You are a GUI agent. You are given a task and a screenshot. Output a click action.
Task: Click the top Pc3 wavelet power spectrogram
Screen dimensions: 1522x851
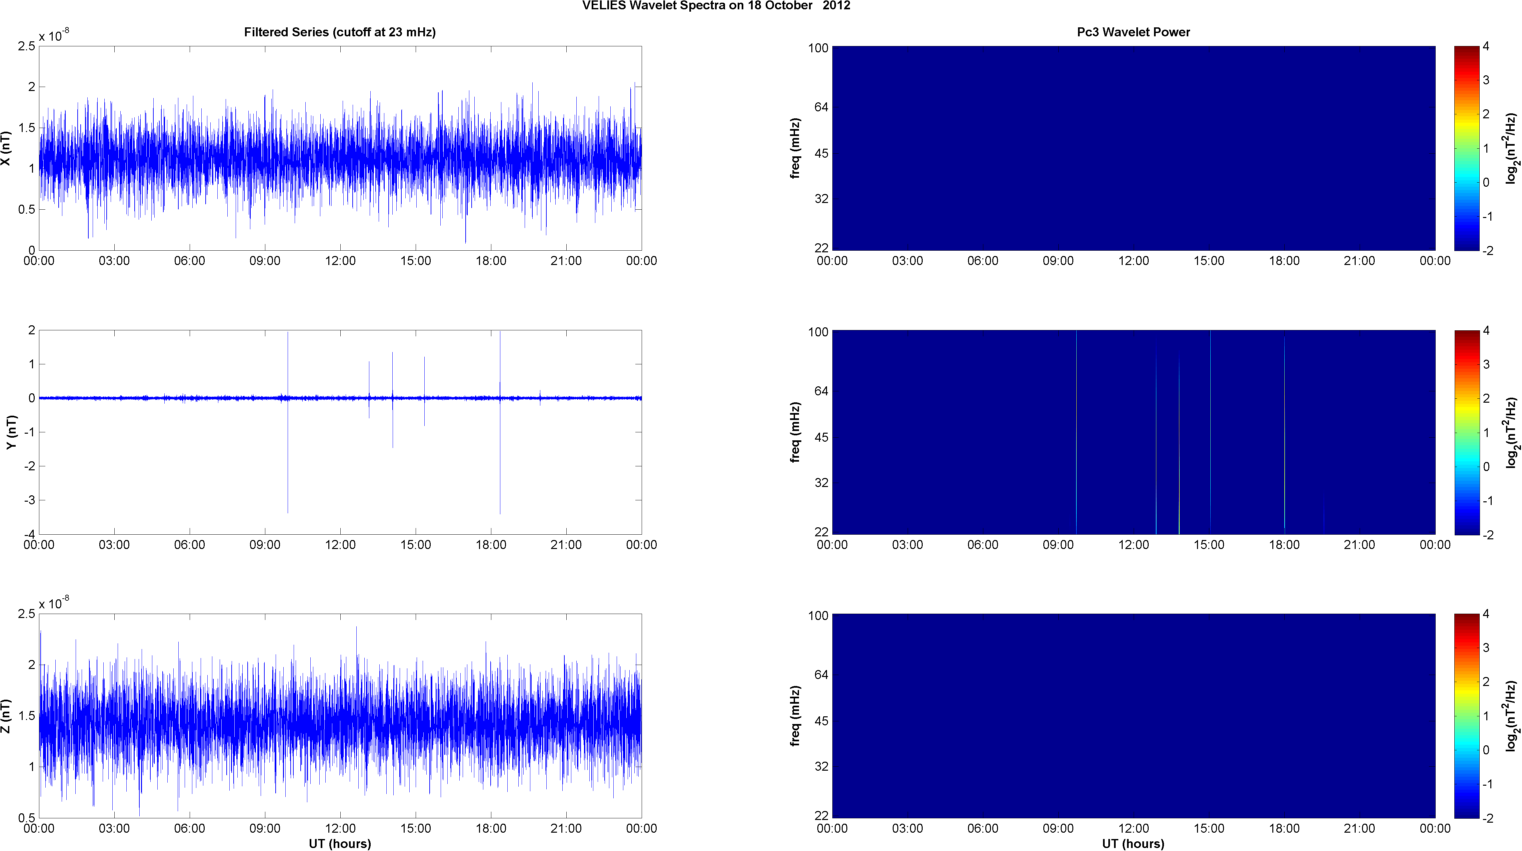click(x=1134, y=148)
